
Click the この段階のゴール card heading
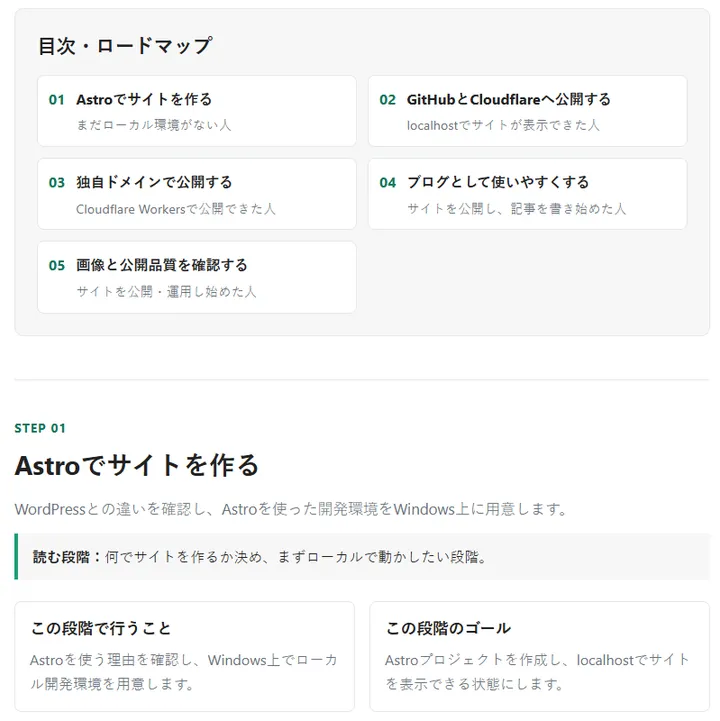448,628
